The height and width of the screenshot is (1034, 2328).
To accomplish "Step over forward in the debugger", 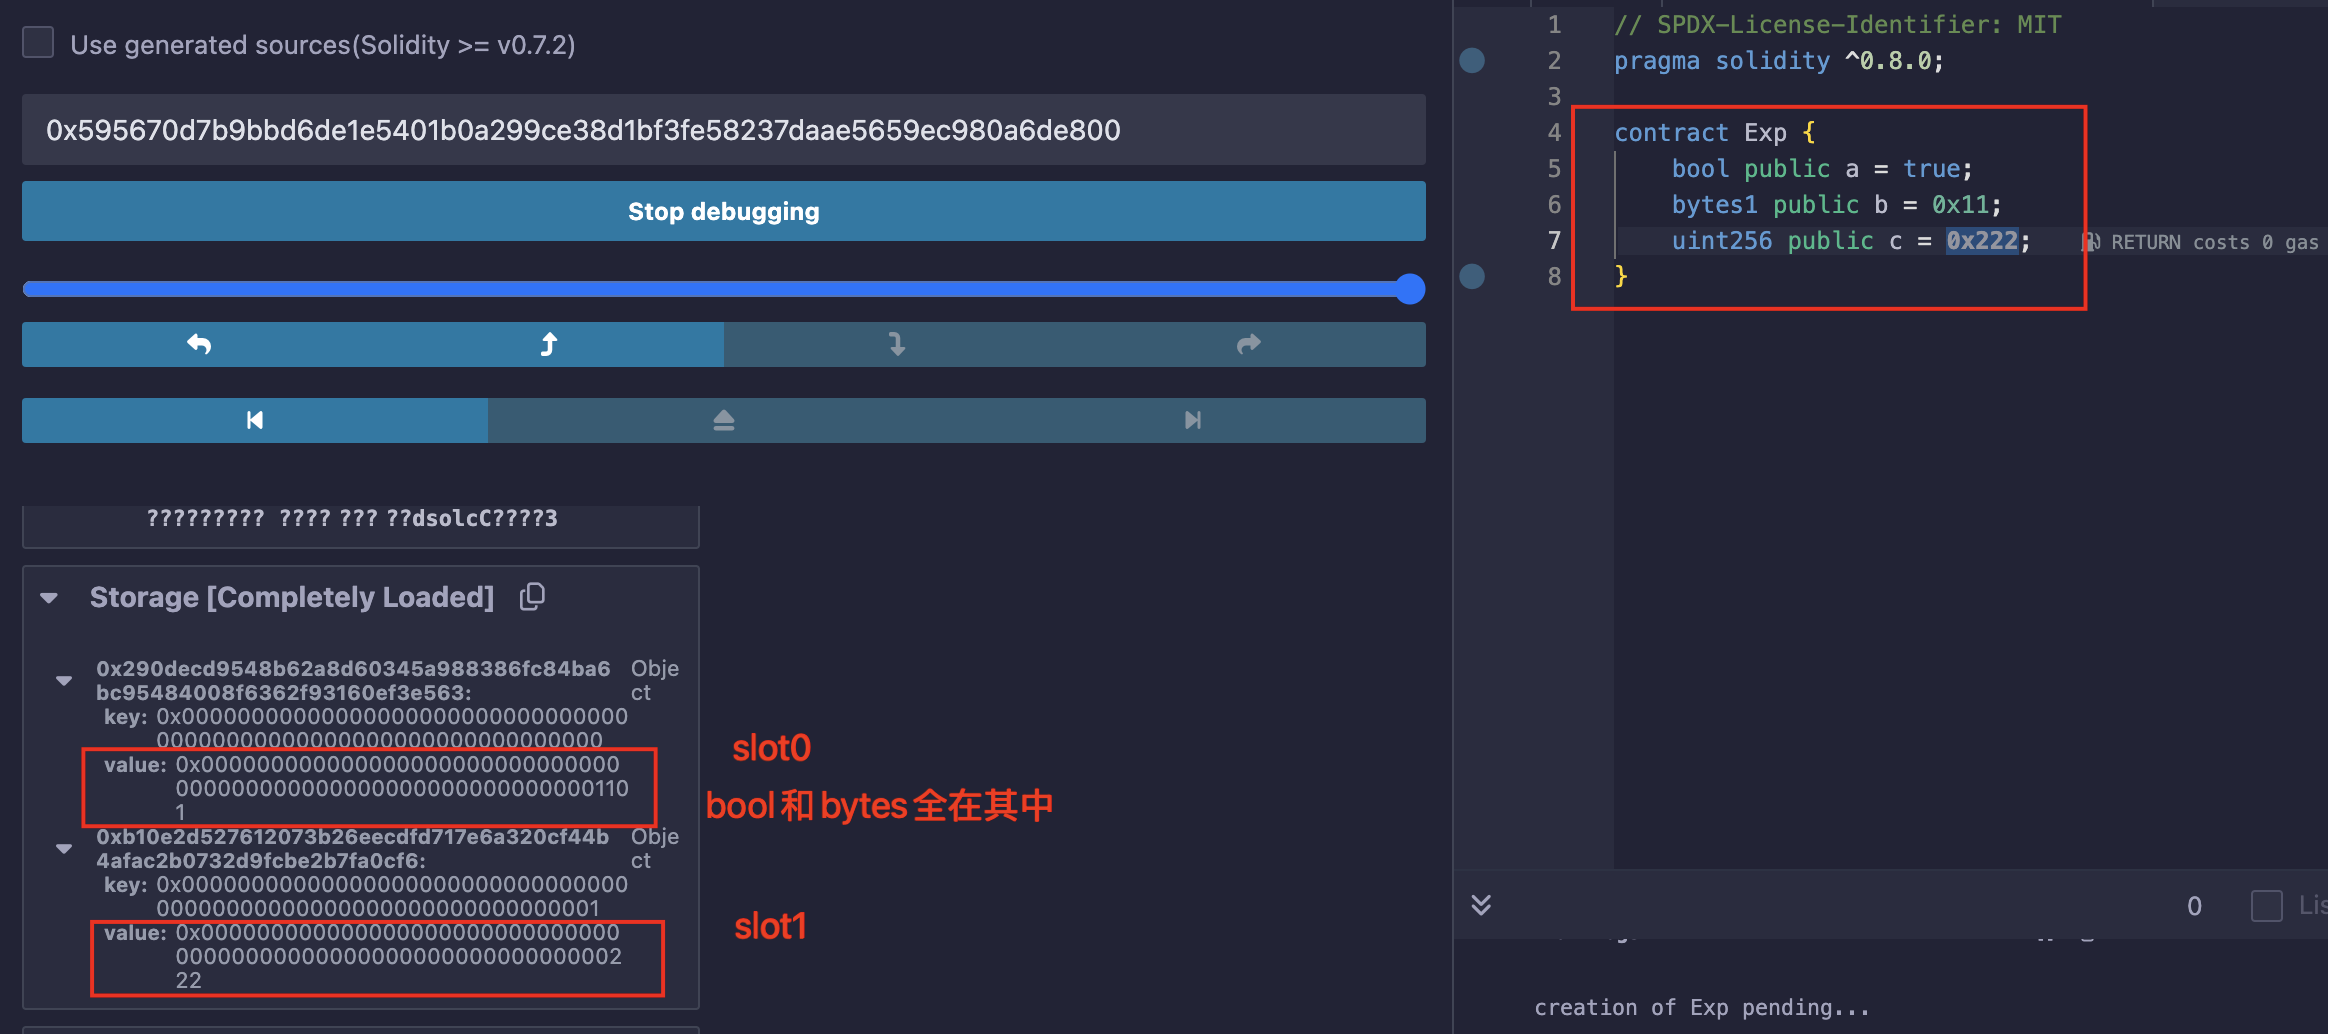I will (1249, 344).
